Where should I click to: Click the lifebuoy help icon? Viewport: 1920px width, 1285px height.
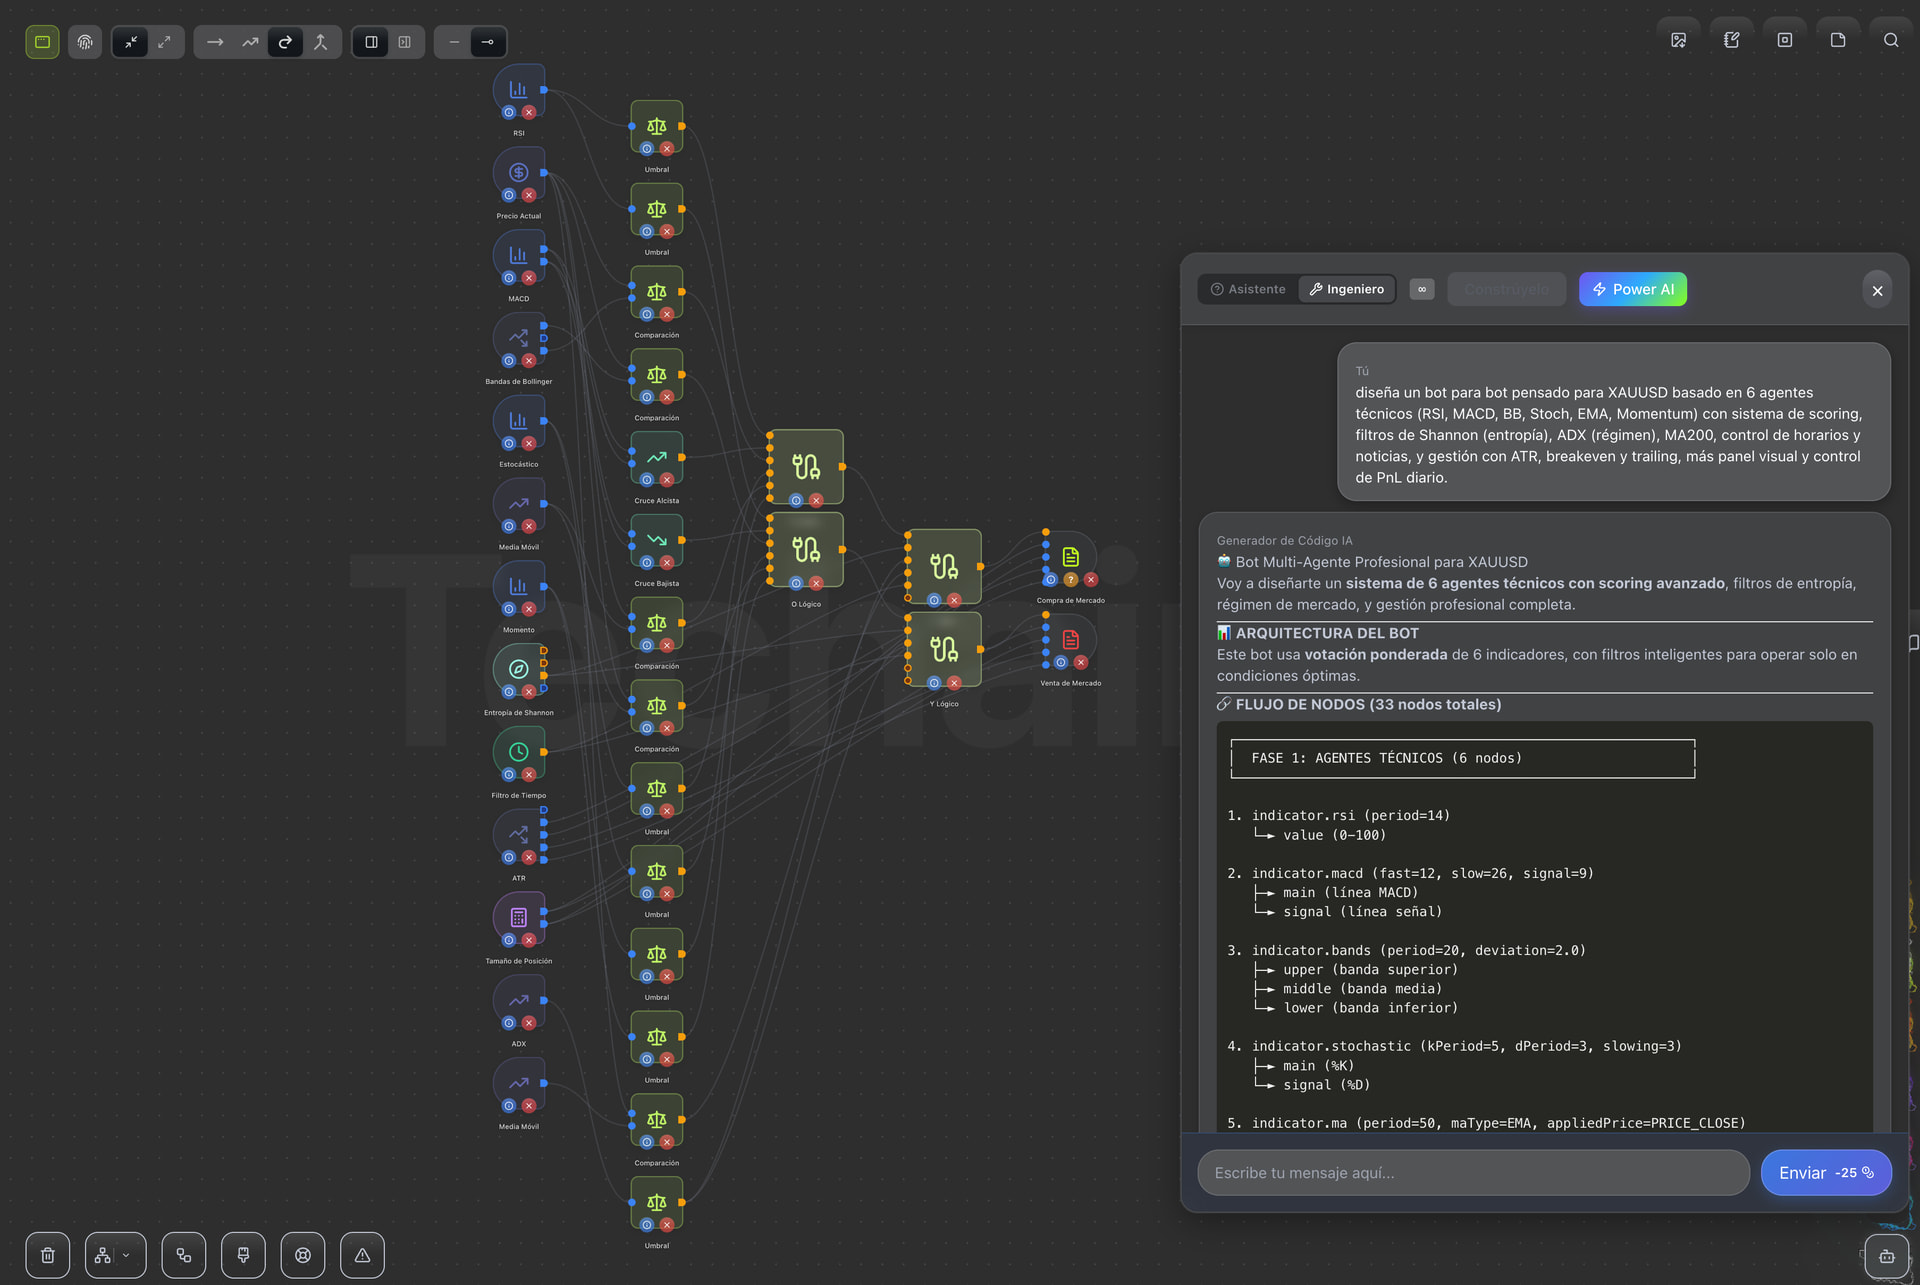click(x=303, y=1255)
